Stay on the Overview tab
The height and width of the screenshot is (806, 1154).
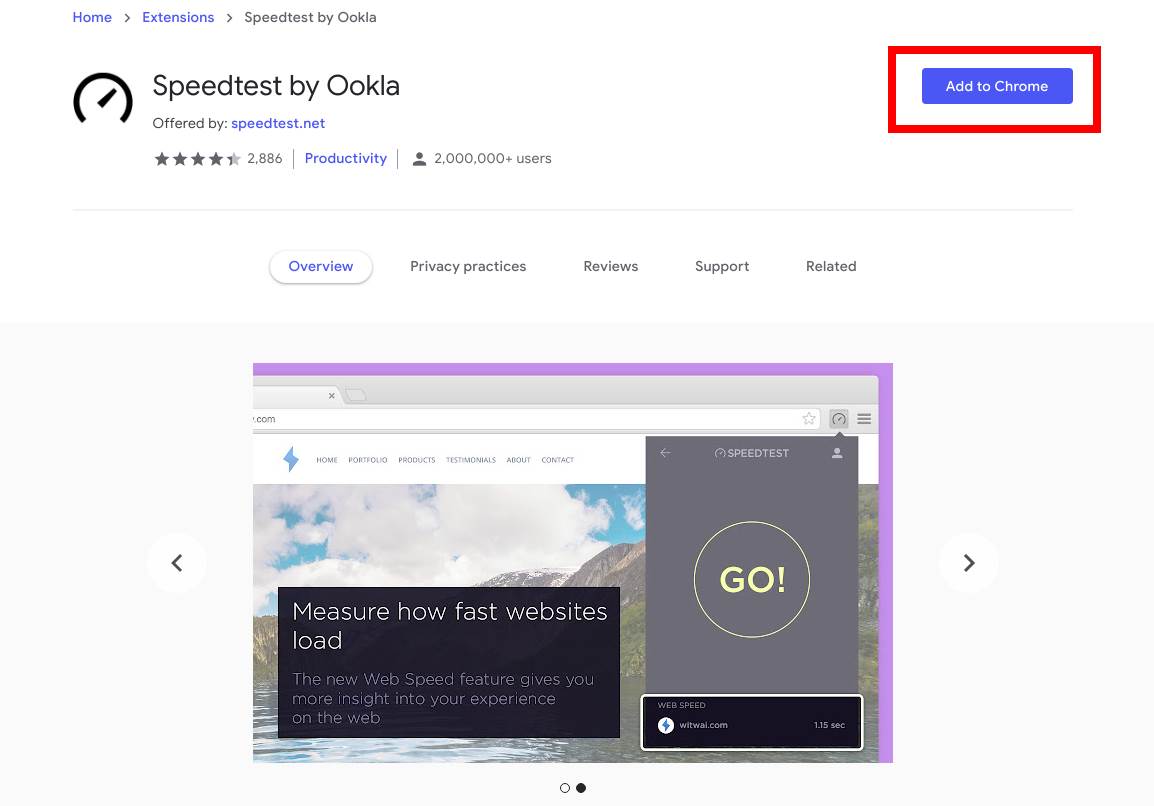[x=320, y=266]
